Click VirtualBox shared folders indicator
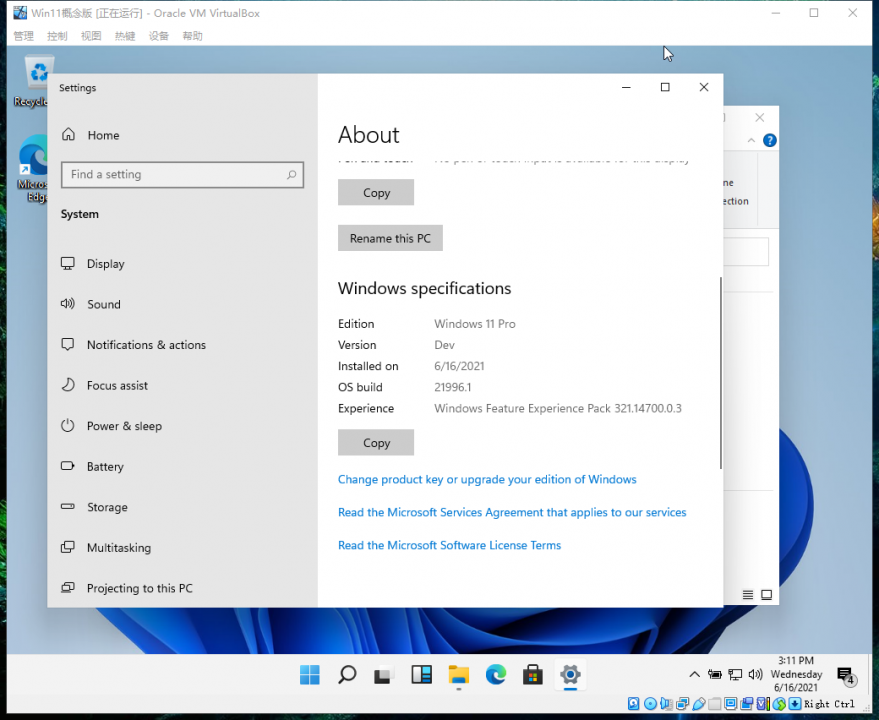This screenshot has width=879, height=720. 714,703
